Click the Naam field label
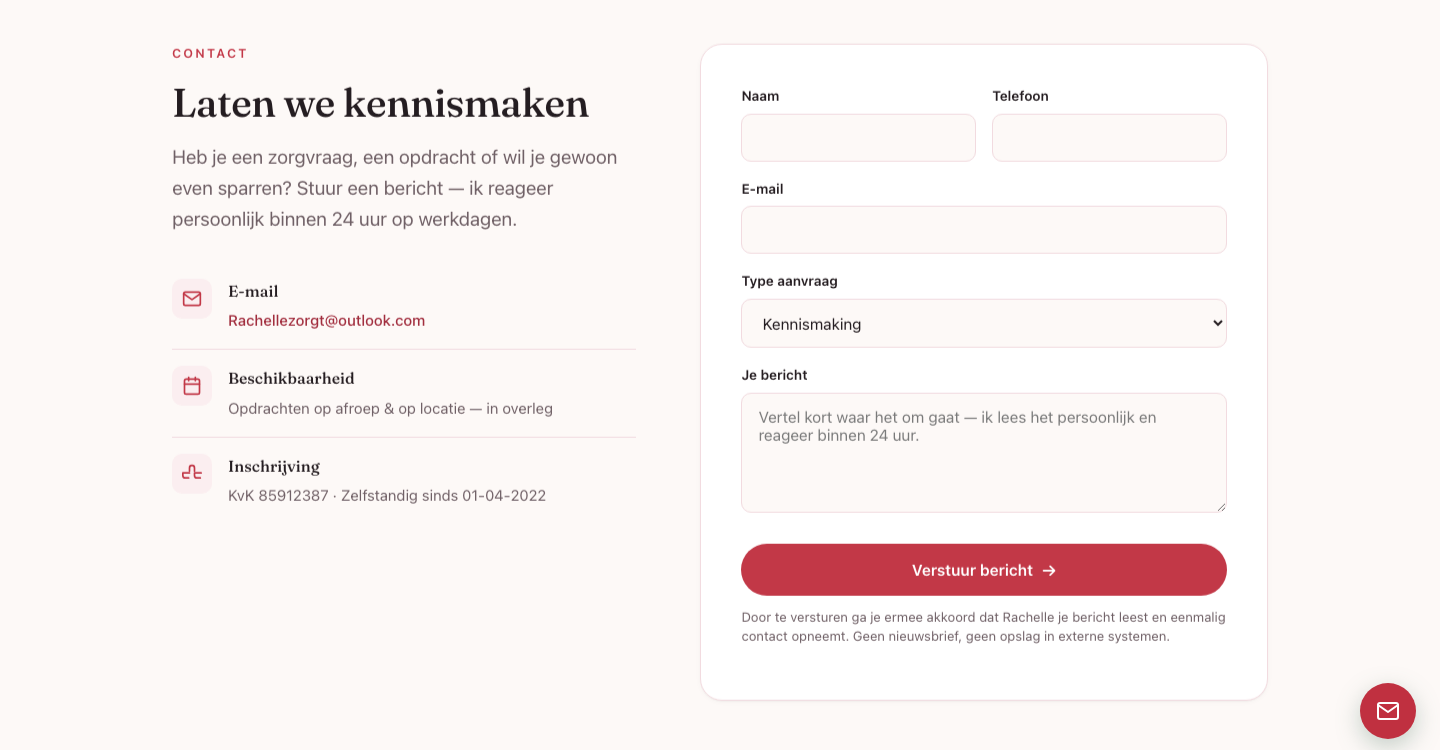 760,96
